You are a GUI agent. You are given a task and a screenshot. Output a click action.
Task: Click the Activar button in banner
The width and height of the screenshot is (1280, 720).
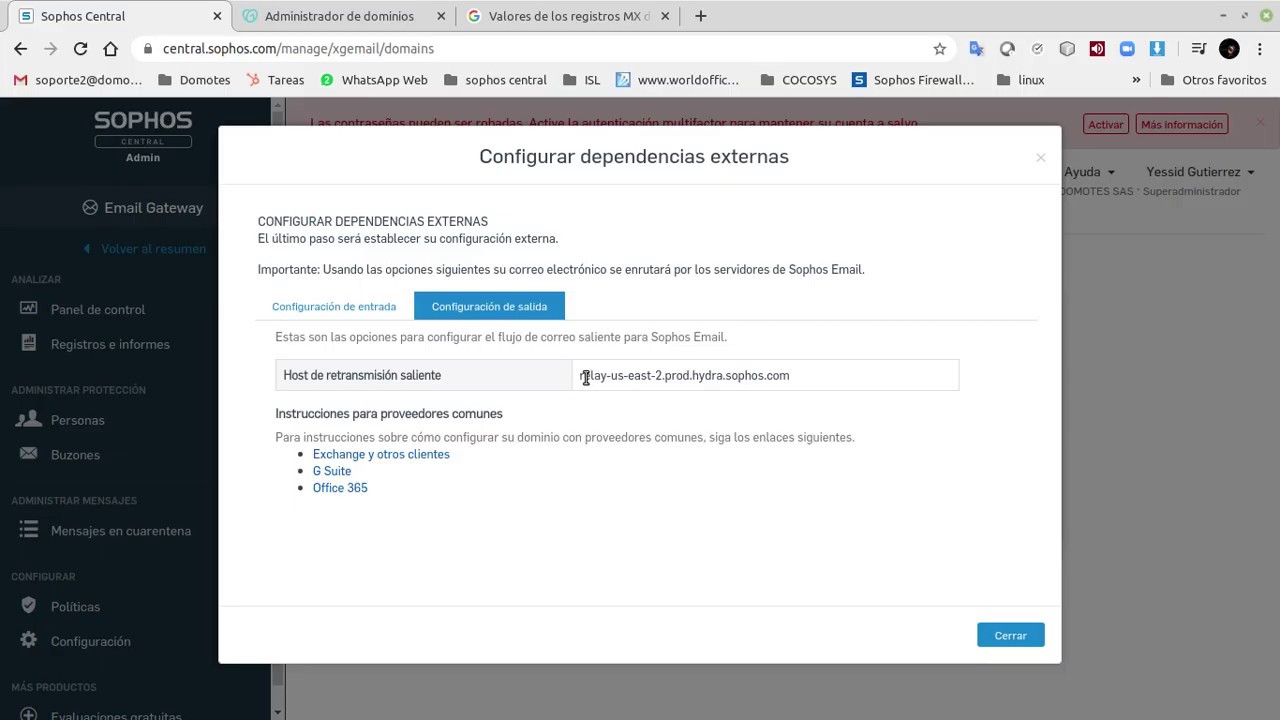(1105, 124)
